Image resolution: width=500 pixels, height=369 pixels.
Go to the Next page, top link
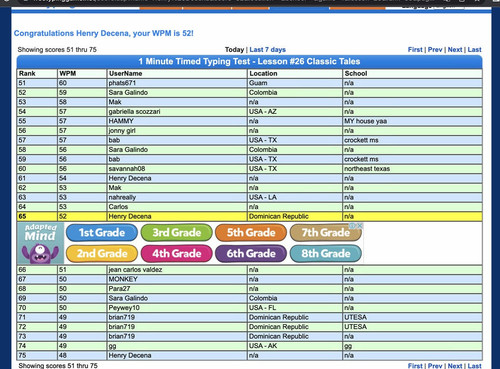point(455,50)
